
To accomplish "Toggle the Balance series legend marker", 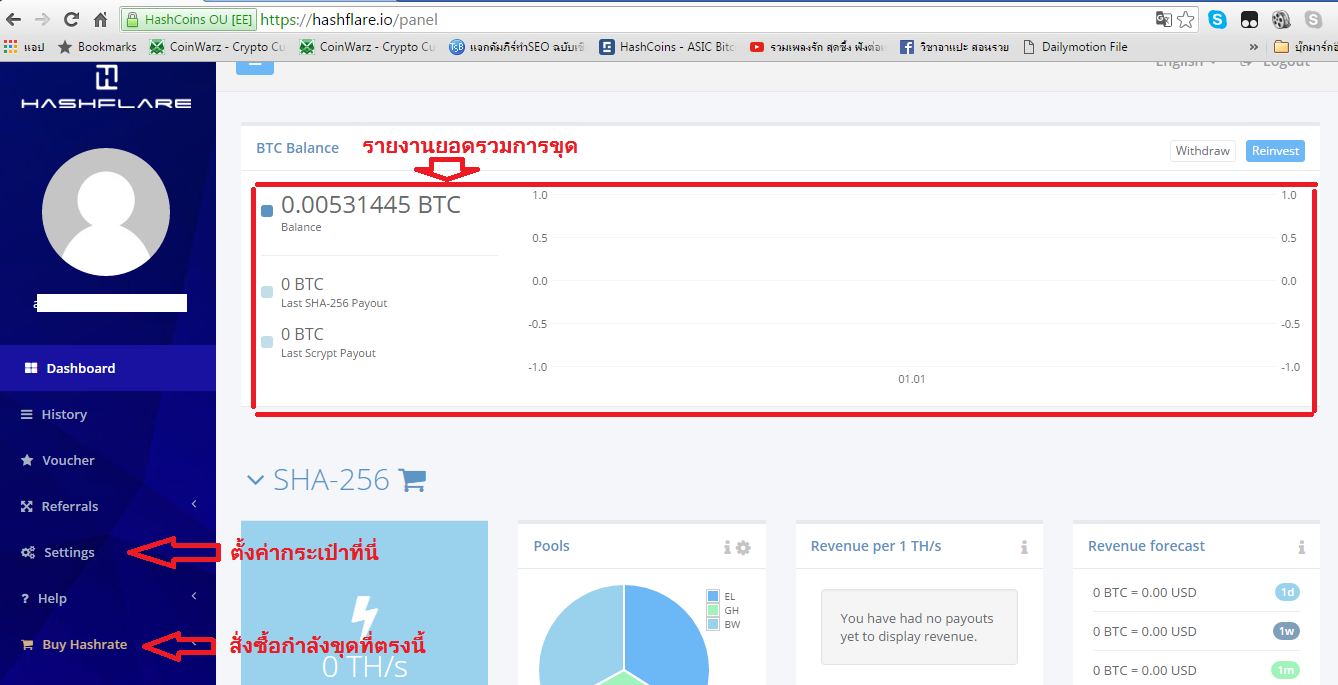I will pos(267,211).
